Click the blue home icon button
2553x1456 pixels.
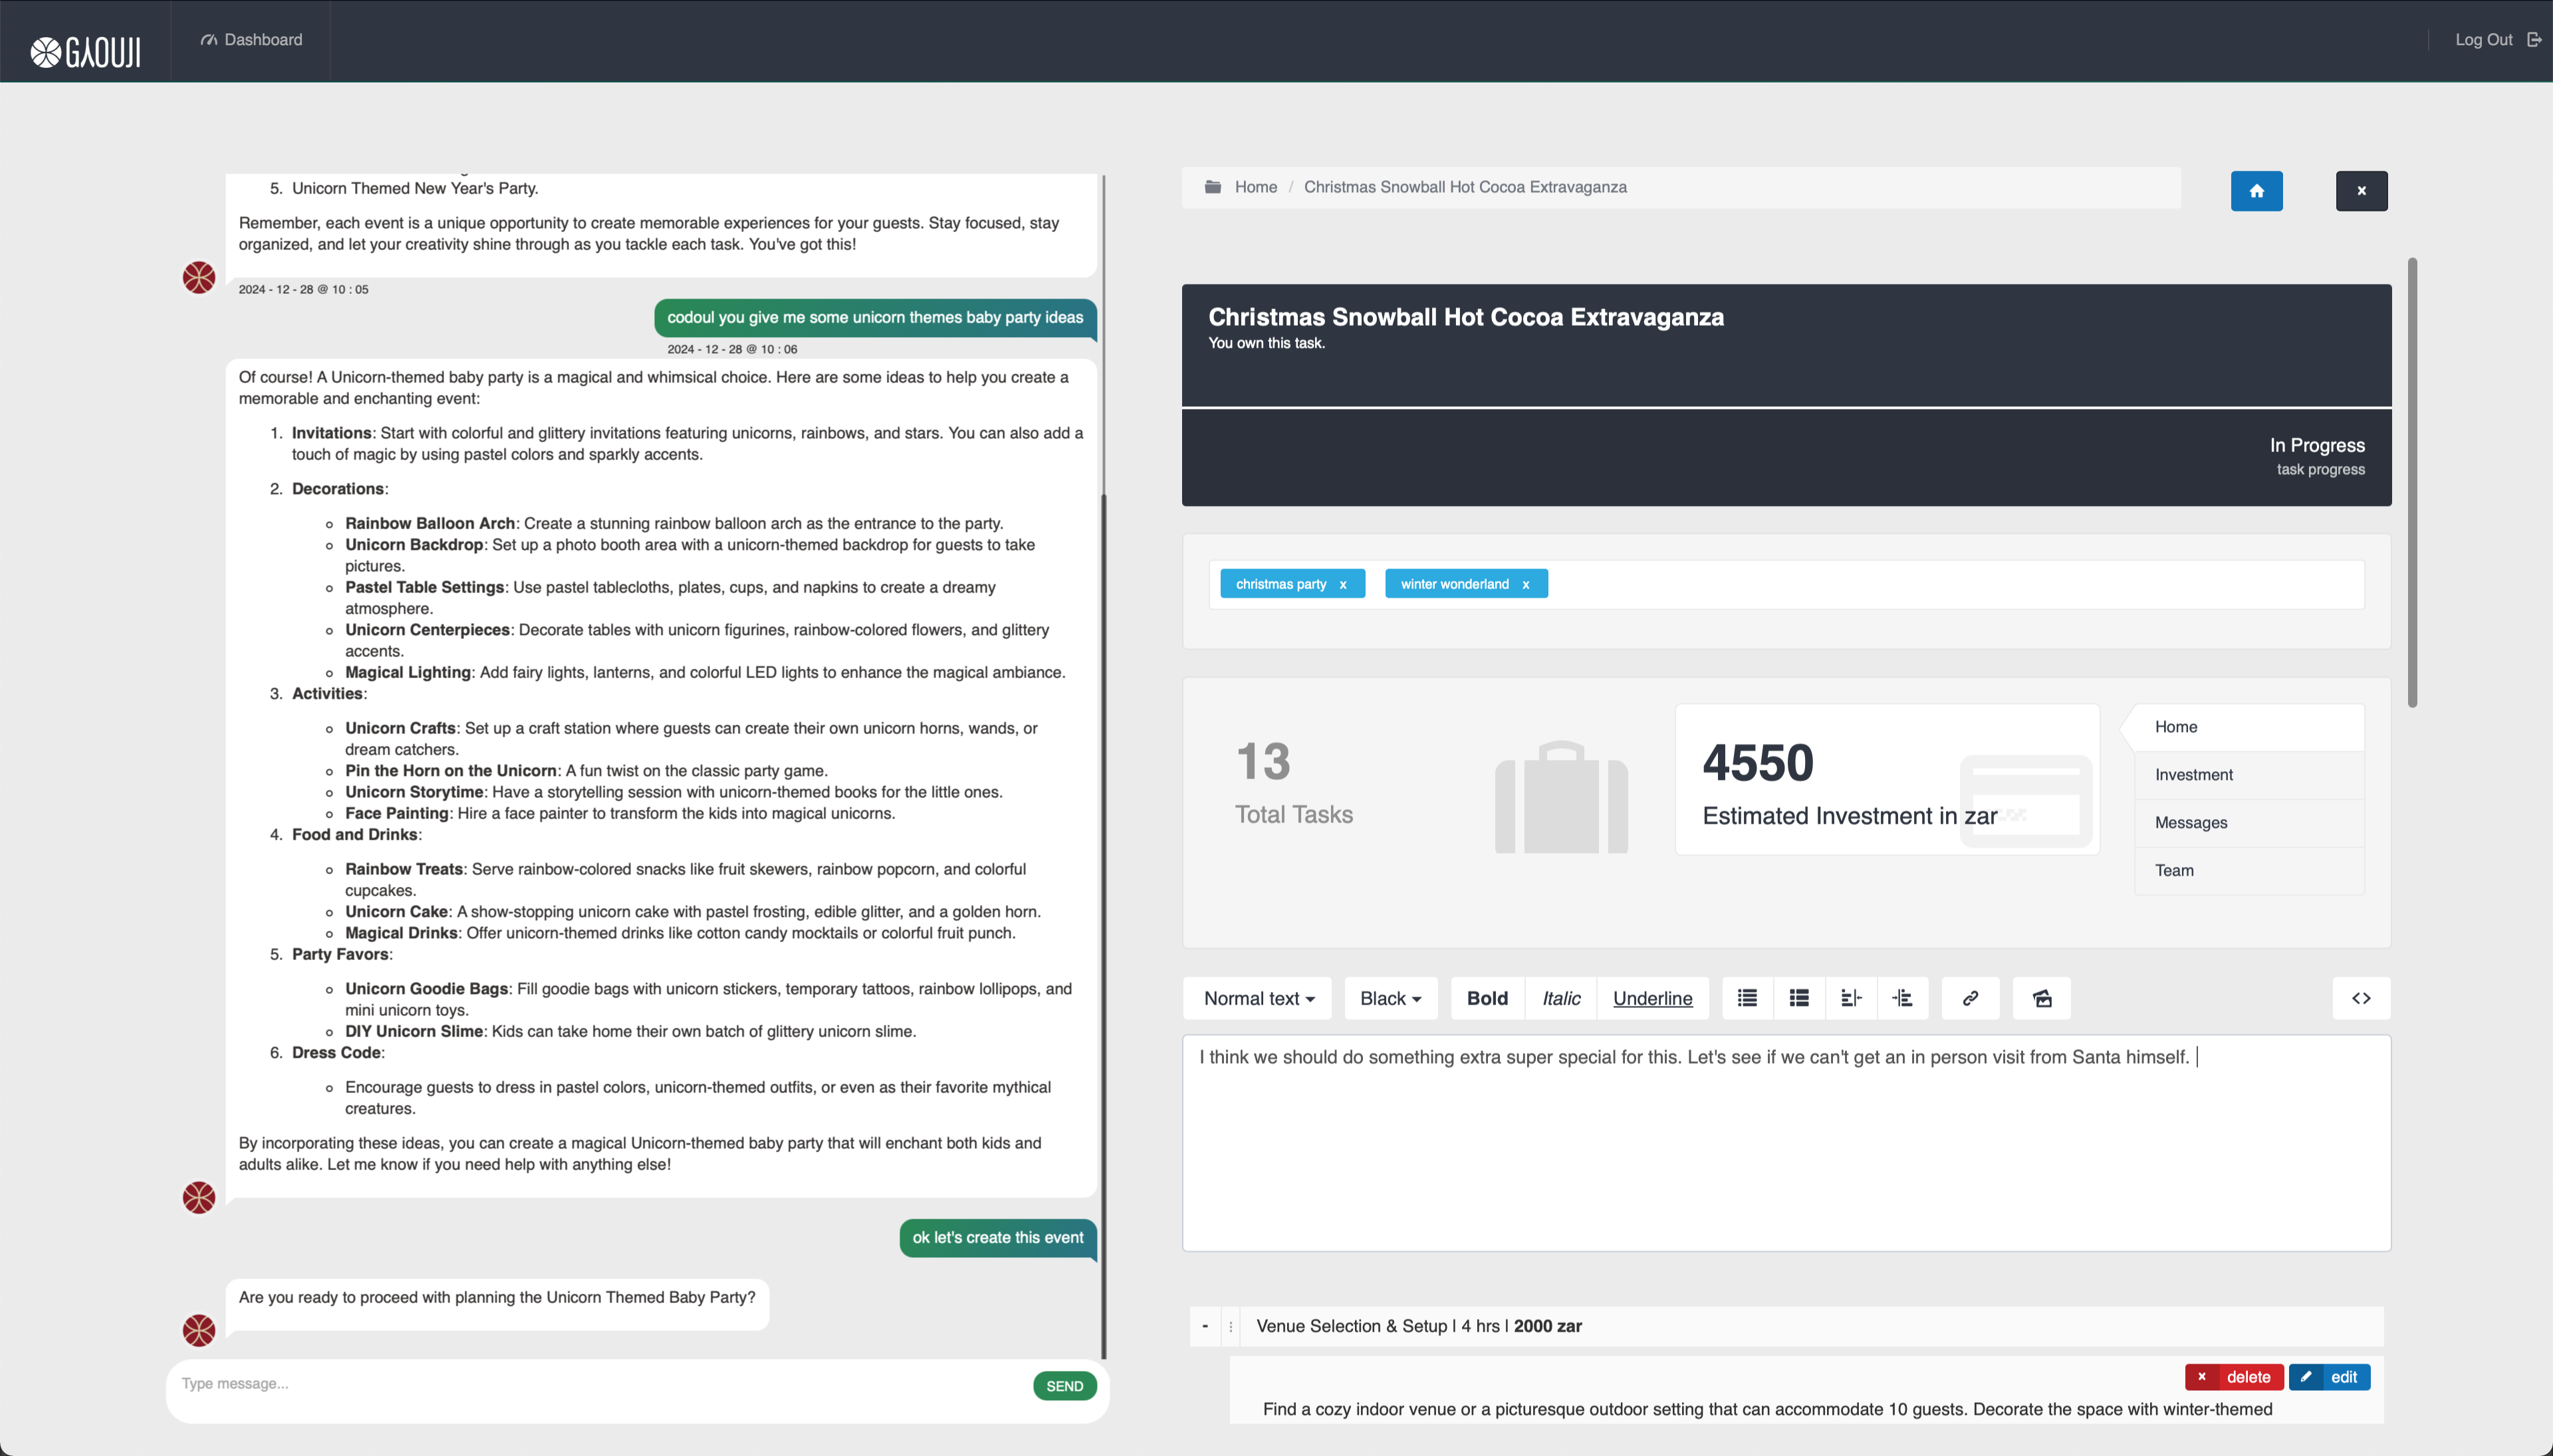[x=2256, y=191]
